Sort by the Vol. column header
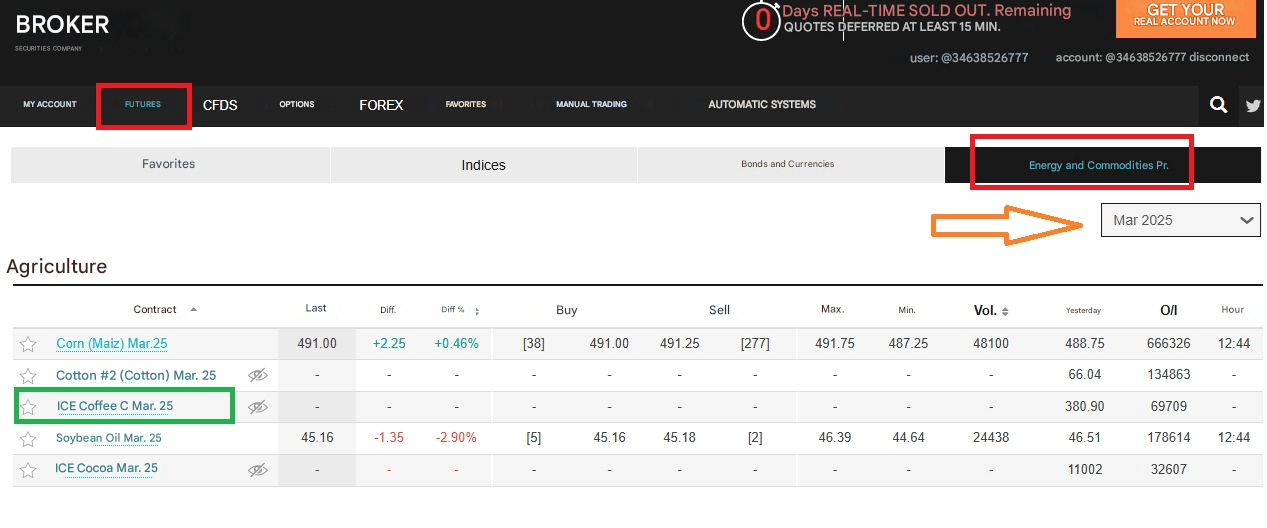This screenshot has width=1267, height=528. tap(991, 310)
